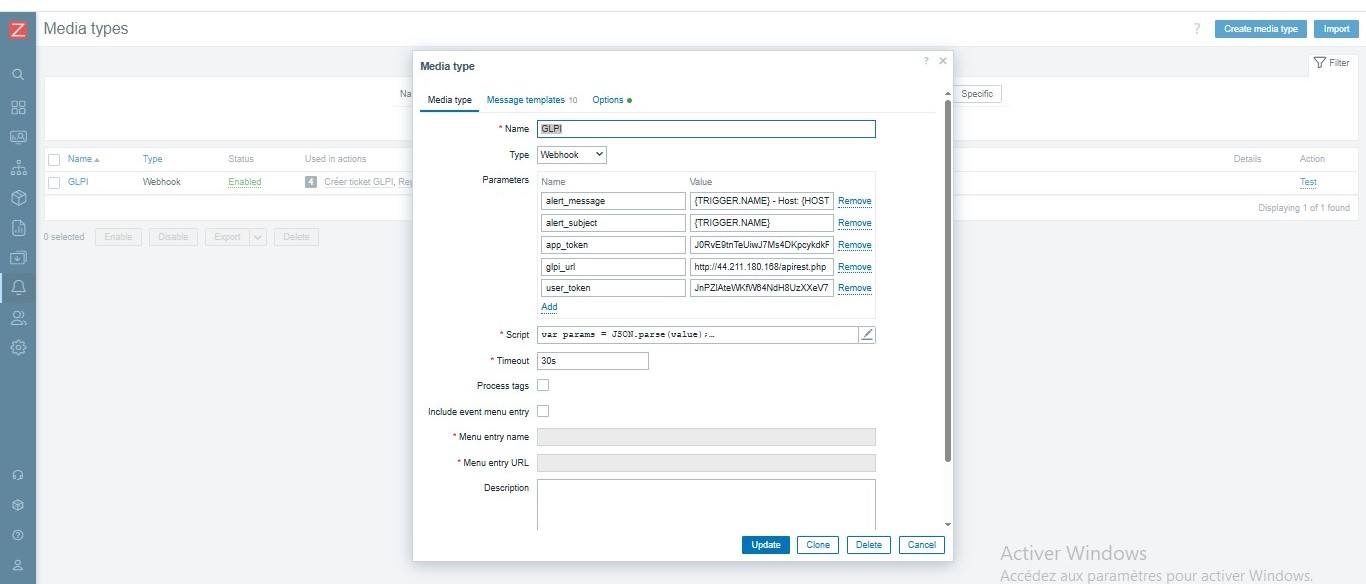This screenshot has width=1366, height=584.
Task: Remove the app_token parameter
Action: [855, 245]
